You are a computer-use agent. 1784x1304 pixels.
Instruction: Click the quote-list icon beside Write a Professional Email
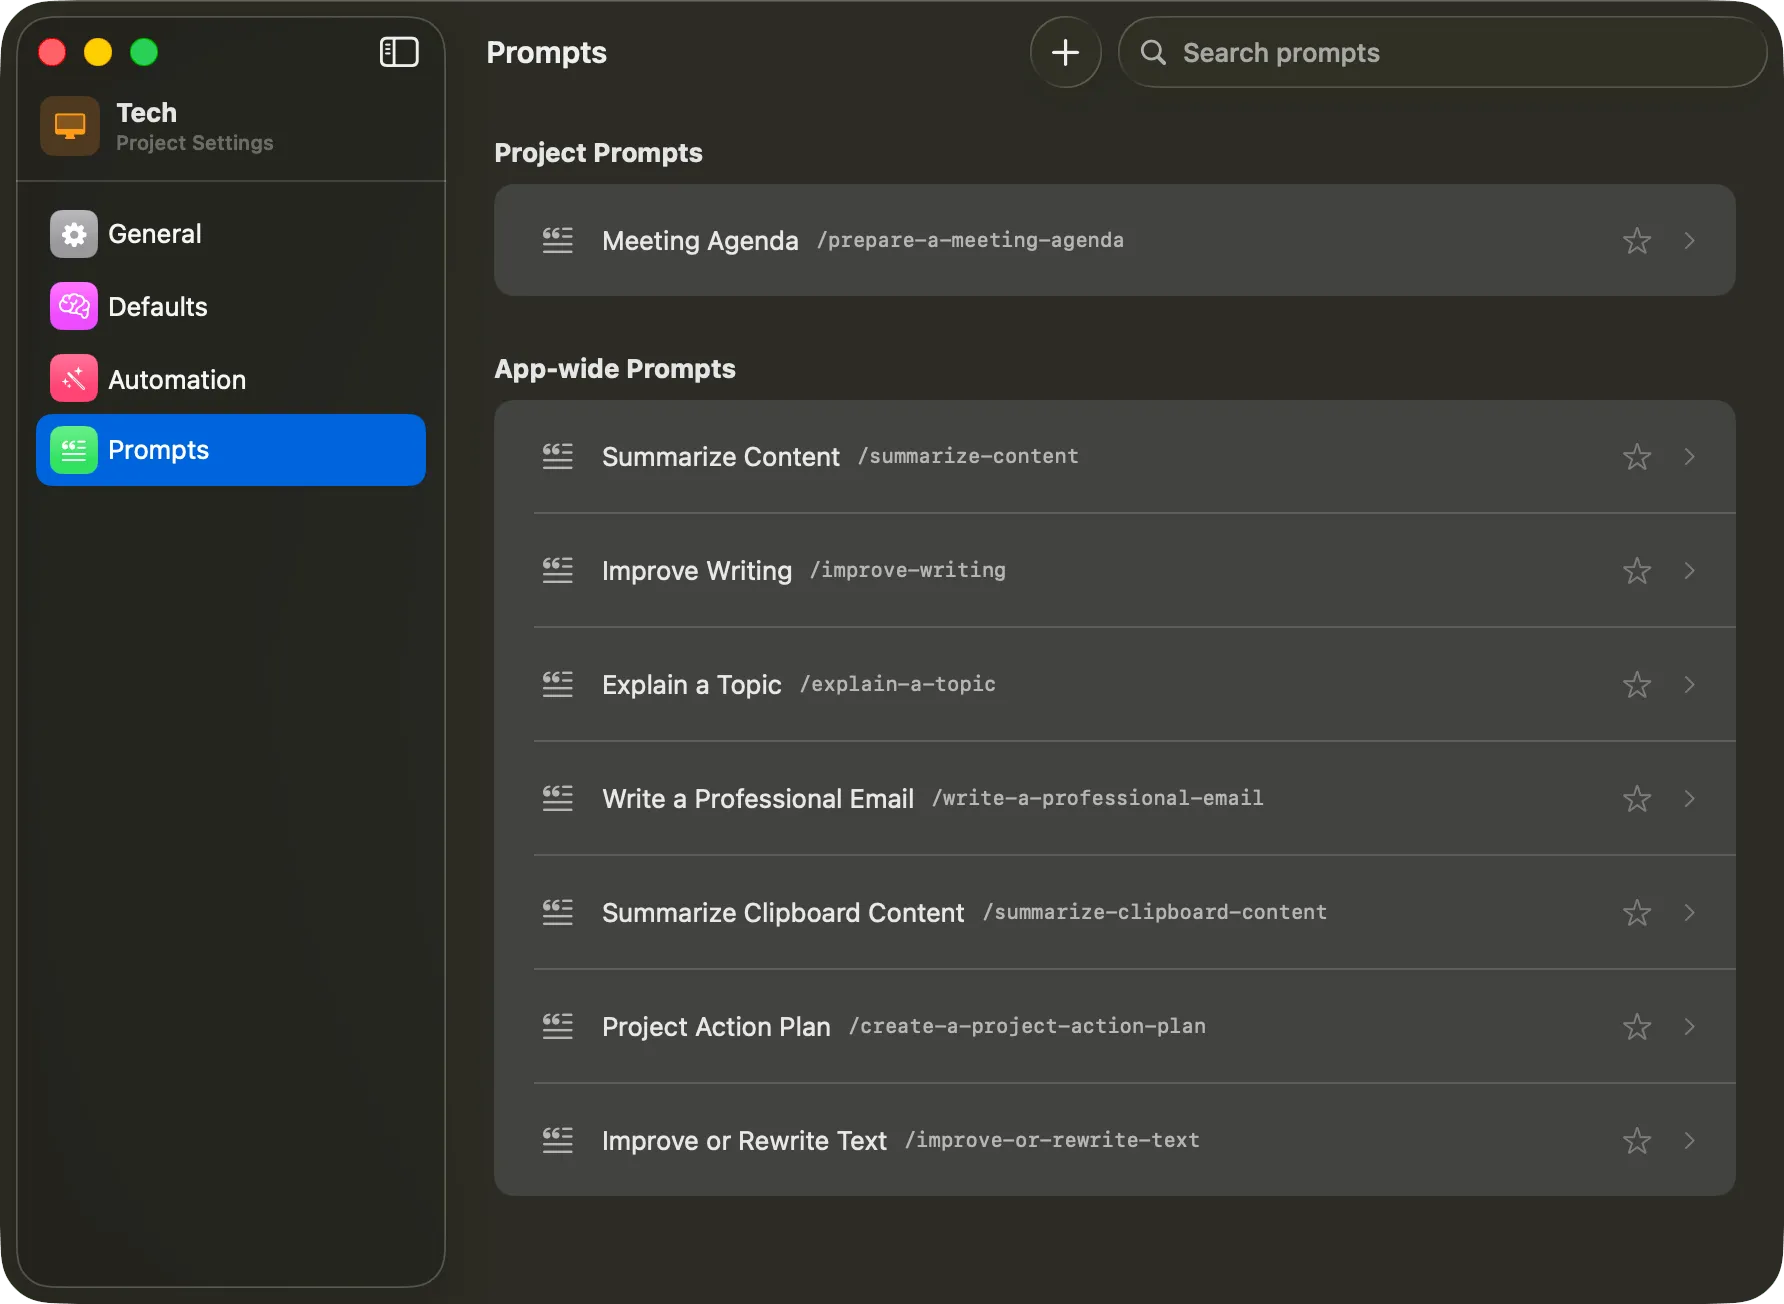tap(557, 798)
